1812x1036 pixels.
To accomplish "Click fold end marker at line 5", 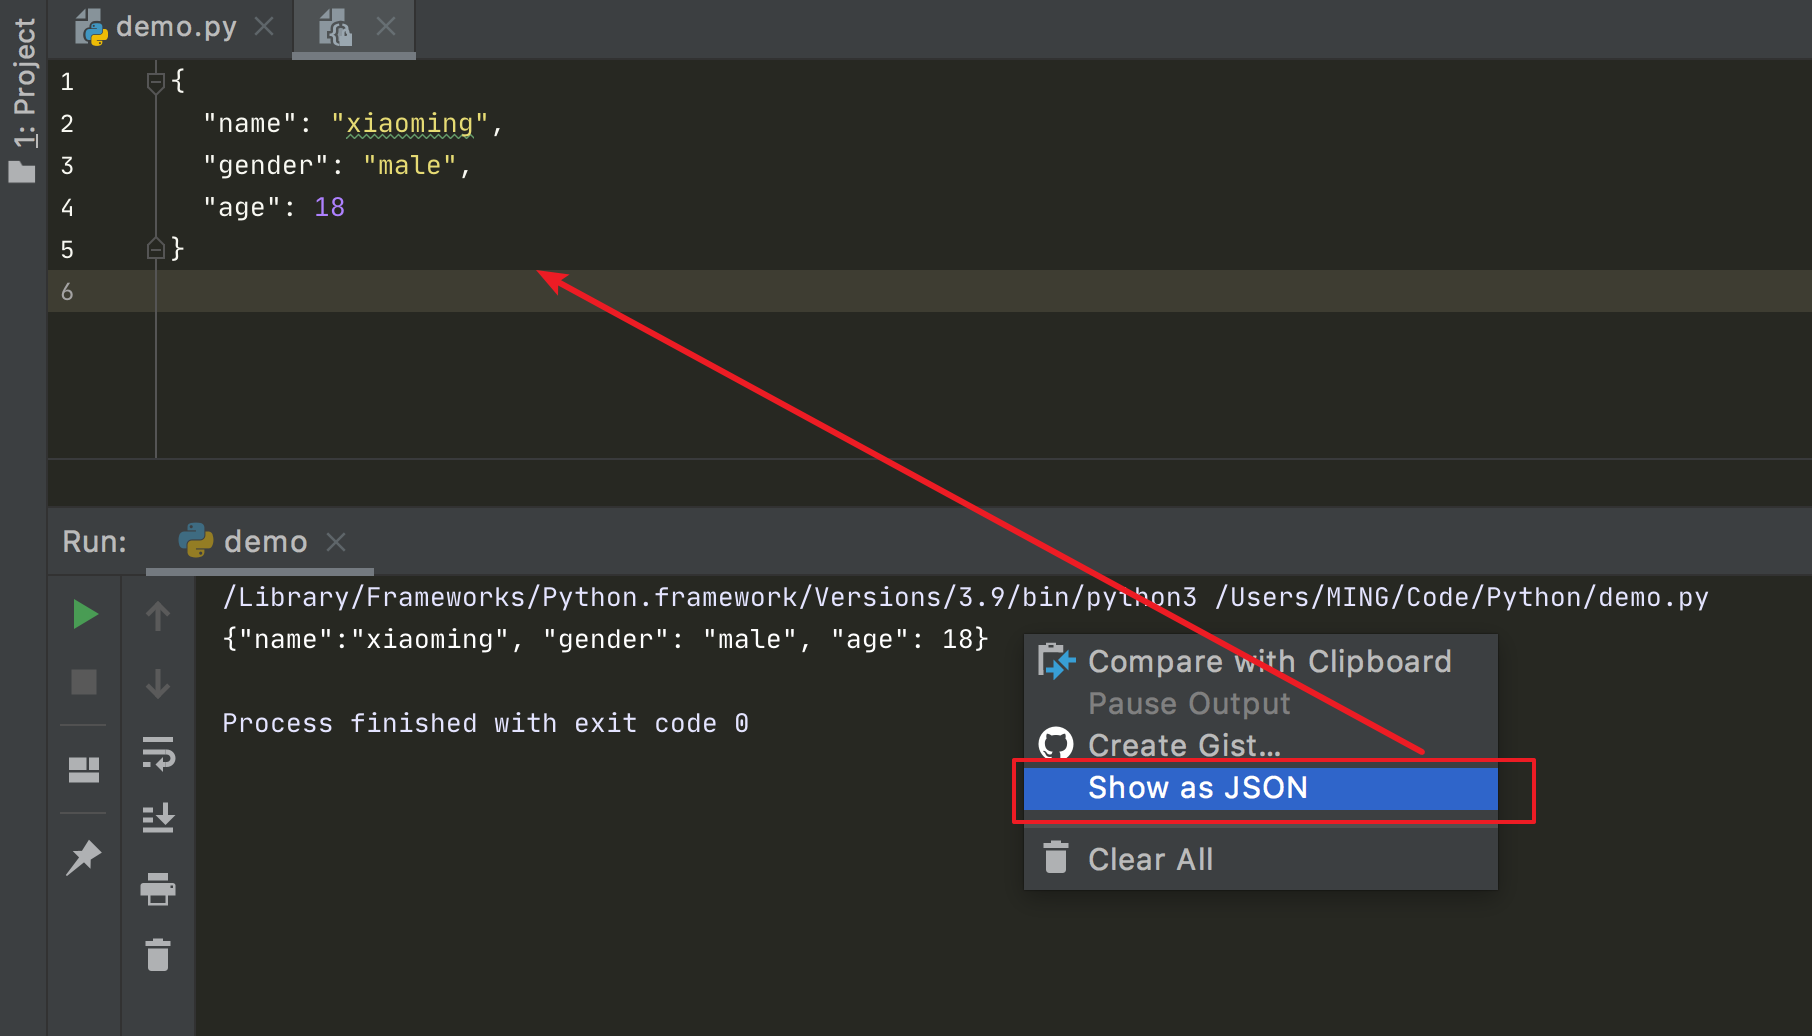I will pyautogui.click(x=155, y=248).
